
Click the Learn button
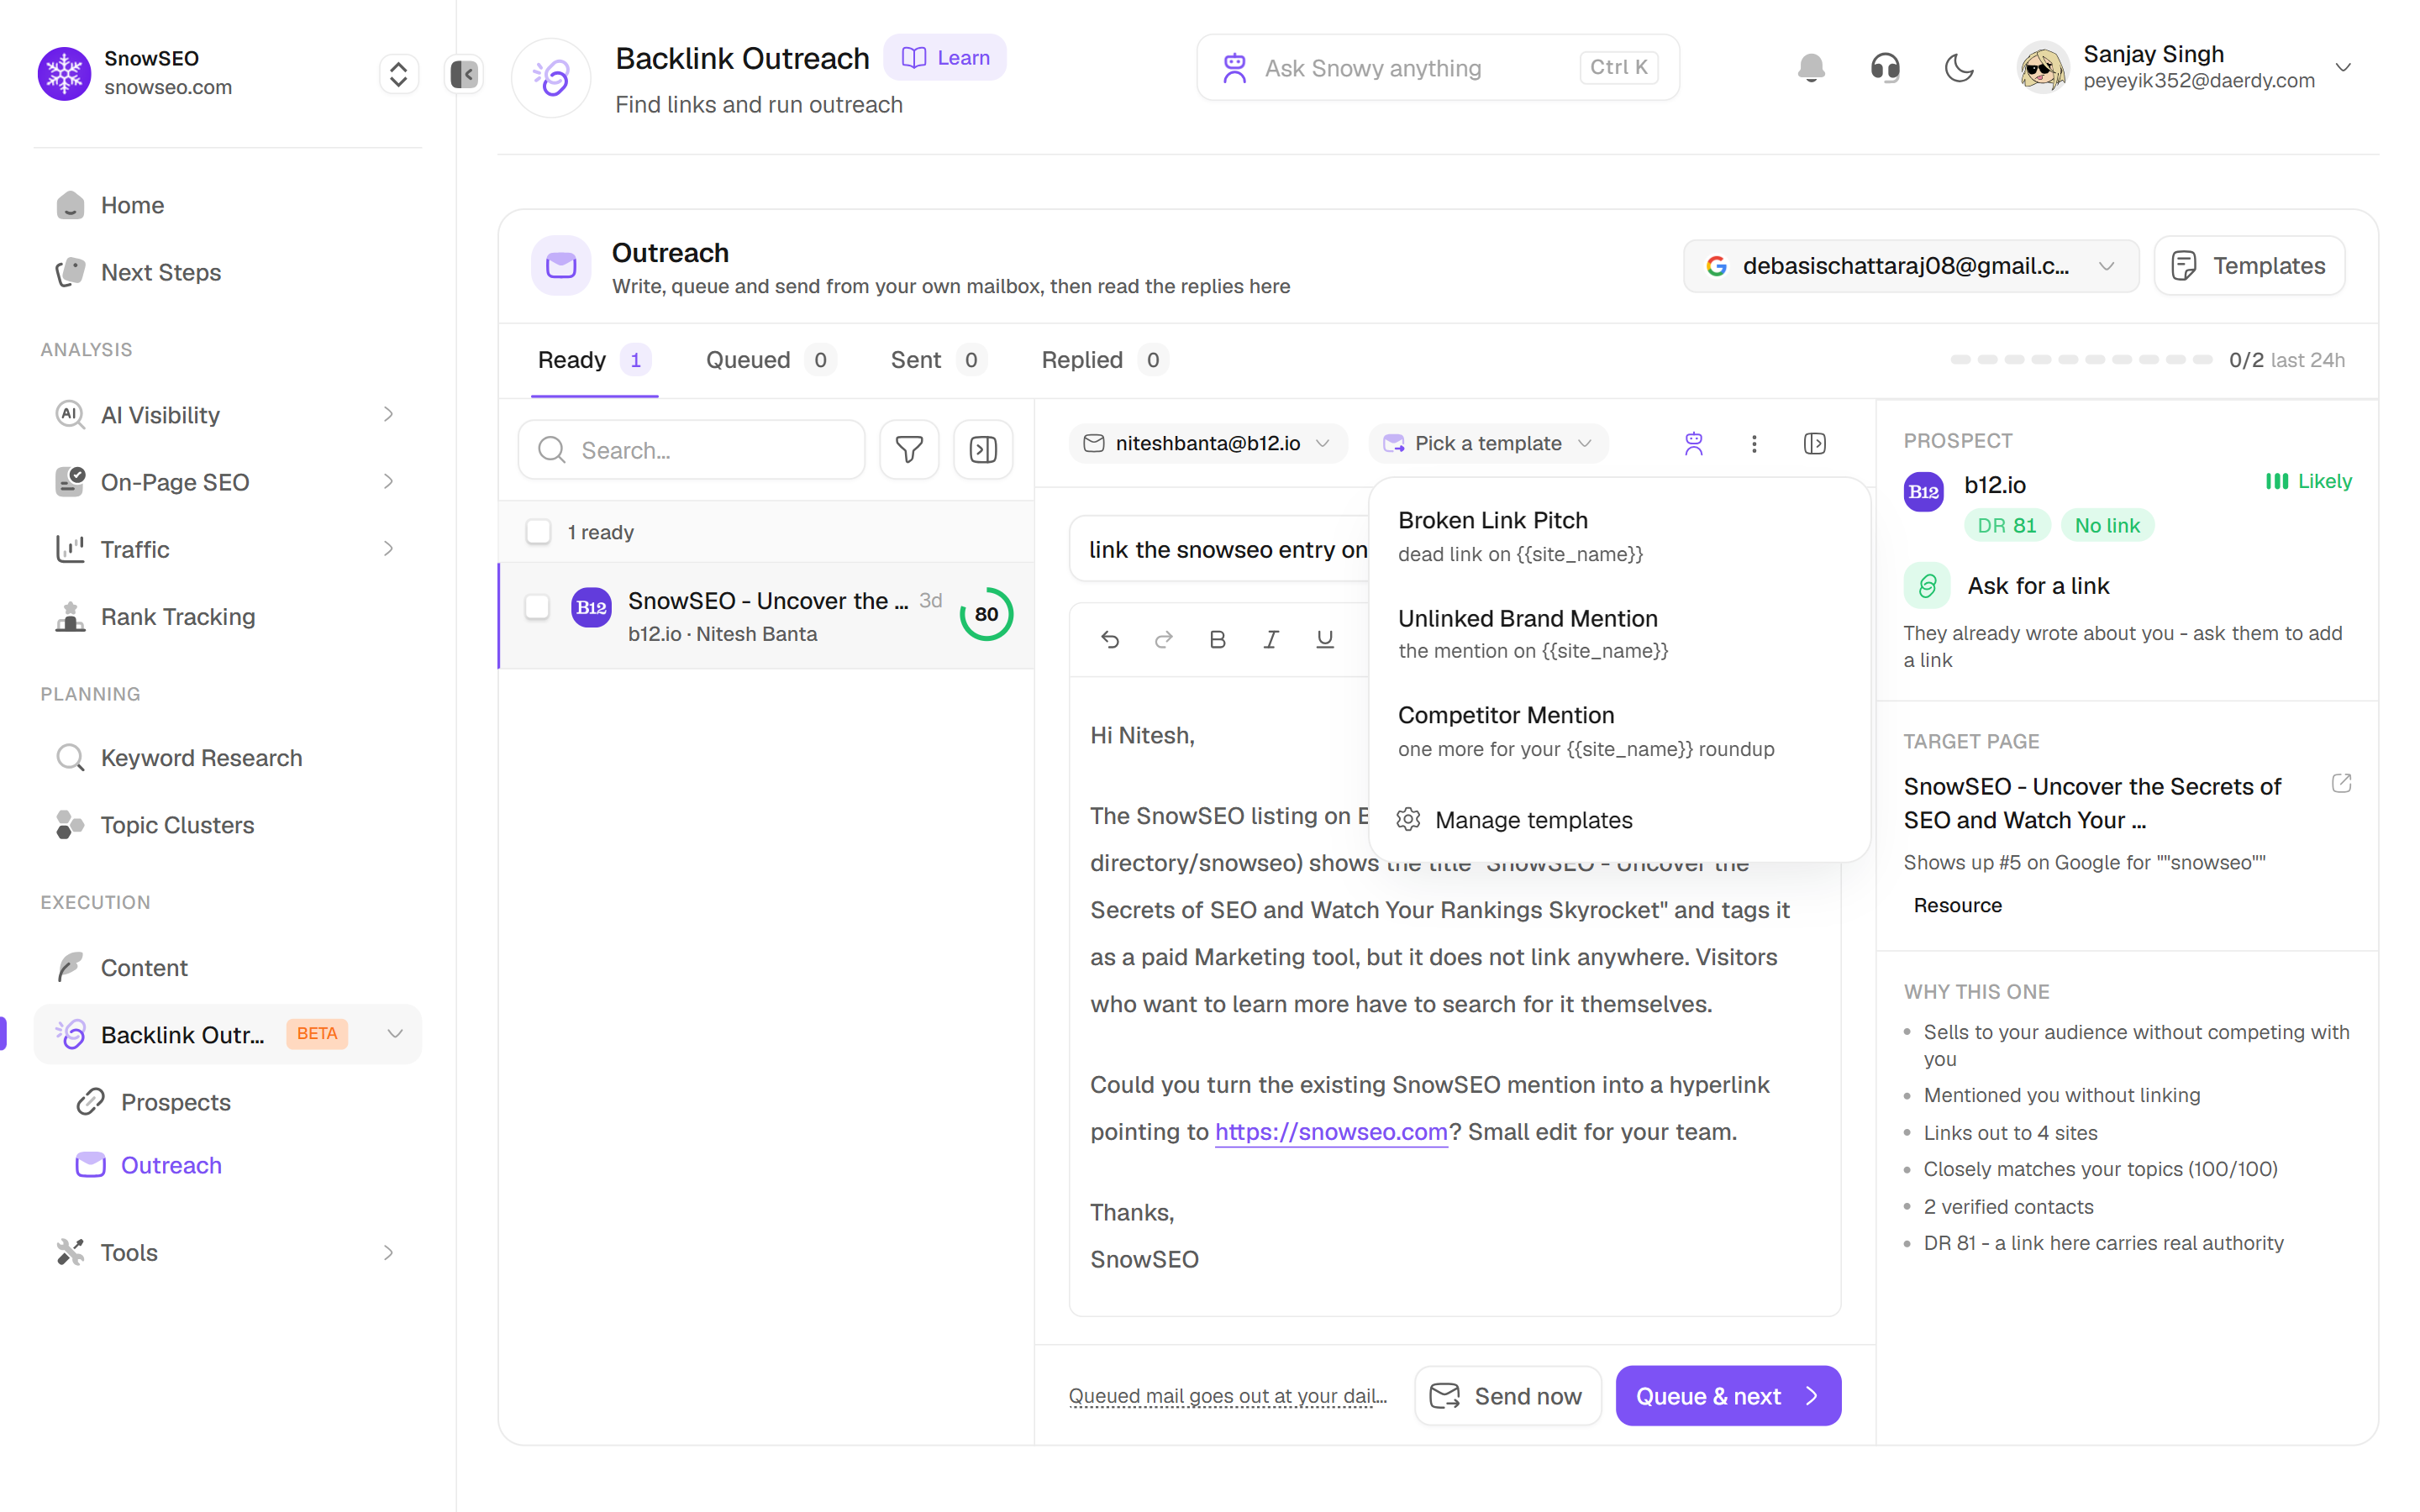point(945,58)
